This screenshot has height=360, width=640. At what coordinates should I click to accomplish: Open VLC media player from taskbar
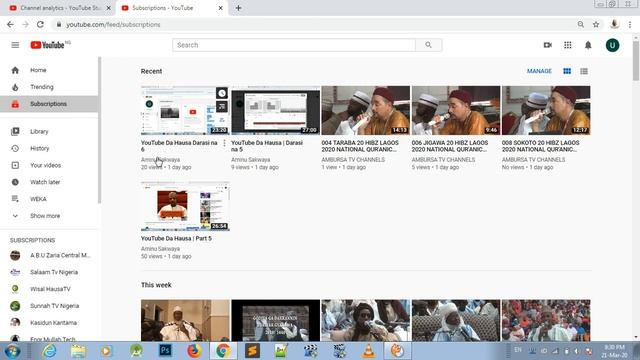369,351
